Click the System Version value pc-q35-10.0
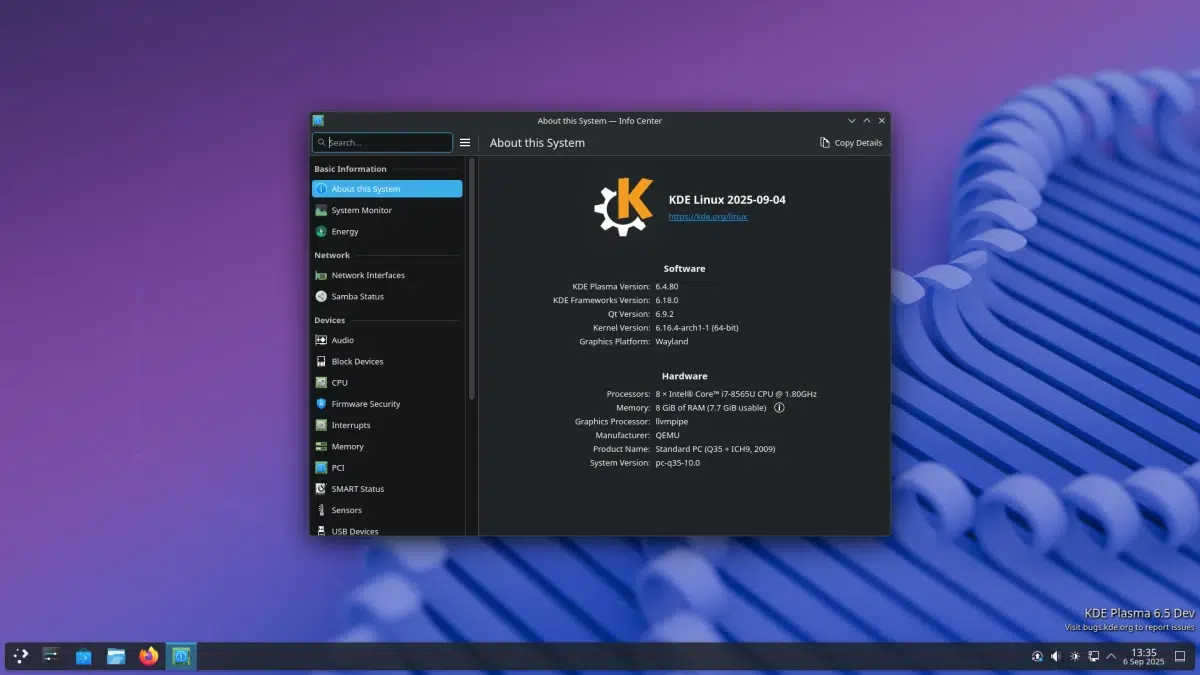 click(678, 463)
